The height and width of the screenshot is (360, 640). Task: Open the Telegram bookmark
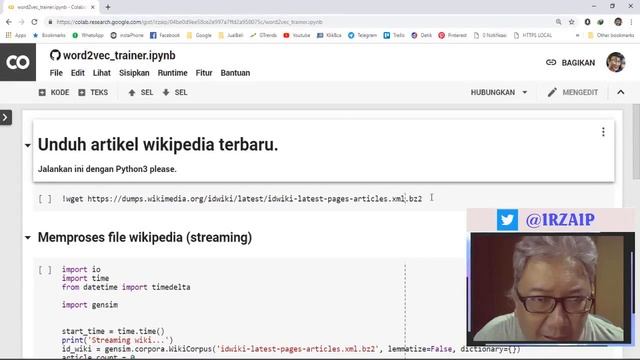[x=362, y=36]
